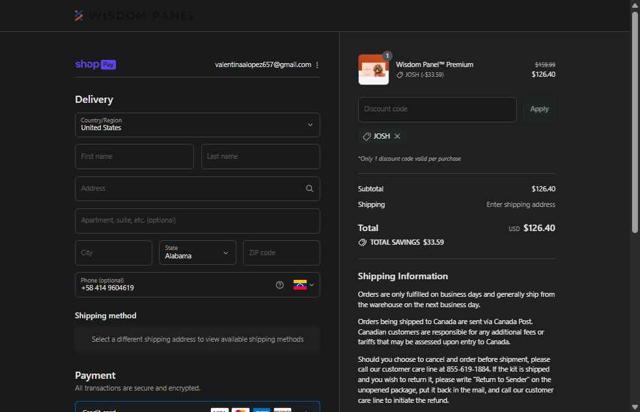This screenshot has height=412, width=640.
Task: Click the email valentinaalopez657@gmail.com
Action: point(263,65)
